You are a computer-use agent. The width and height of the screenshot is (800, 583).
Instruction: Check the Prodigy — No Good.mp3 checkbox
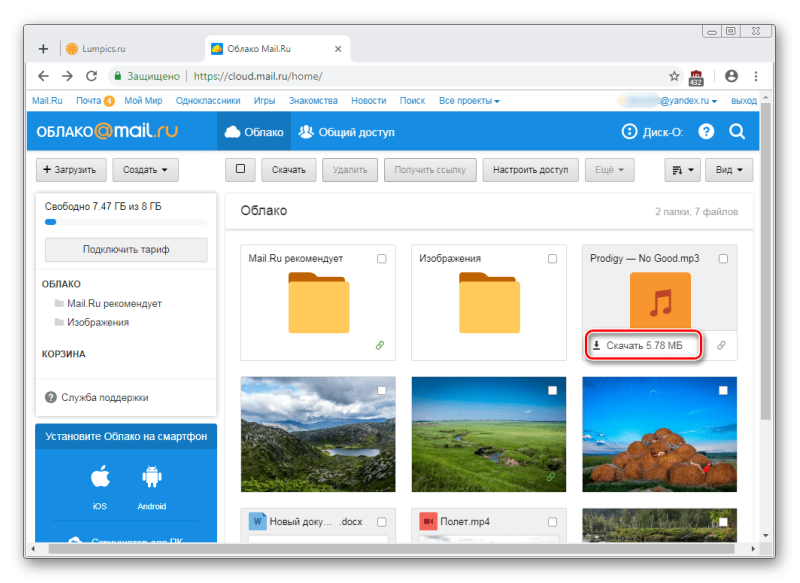coord(723,259)
